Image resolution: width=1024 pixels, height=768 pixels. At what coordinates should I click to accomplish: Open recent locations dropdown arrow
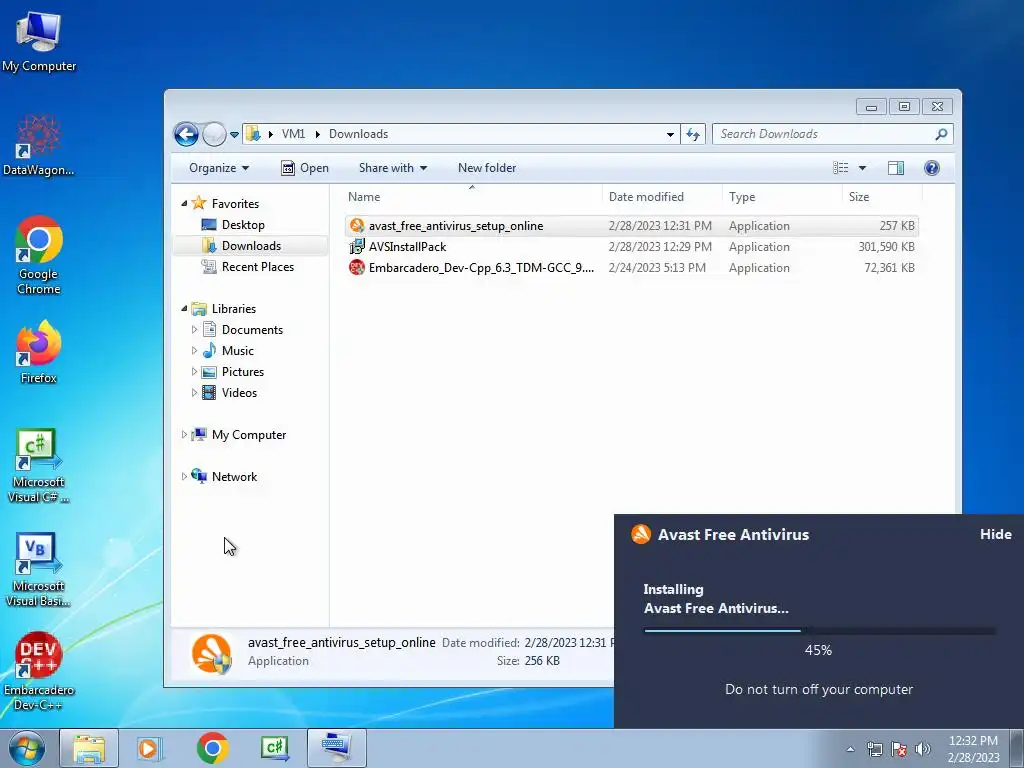(x=234, y=135)
